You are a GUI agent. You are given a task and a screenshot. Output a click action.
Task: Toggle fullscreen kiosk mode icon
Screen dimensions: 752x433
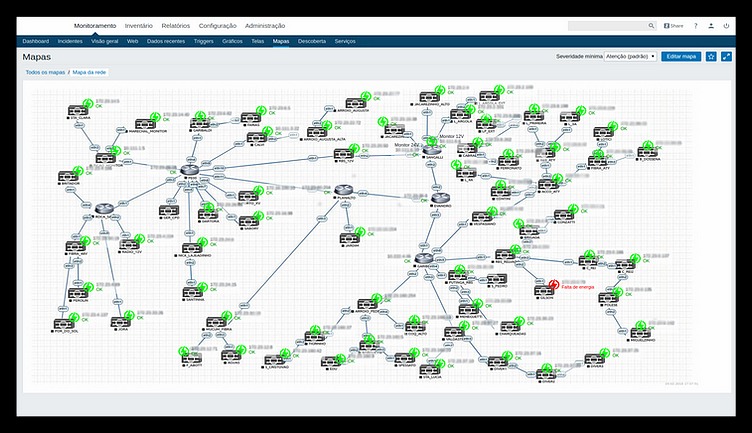click(725, 57)
